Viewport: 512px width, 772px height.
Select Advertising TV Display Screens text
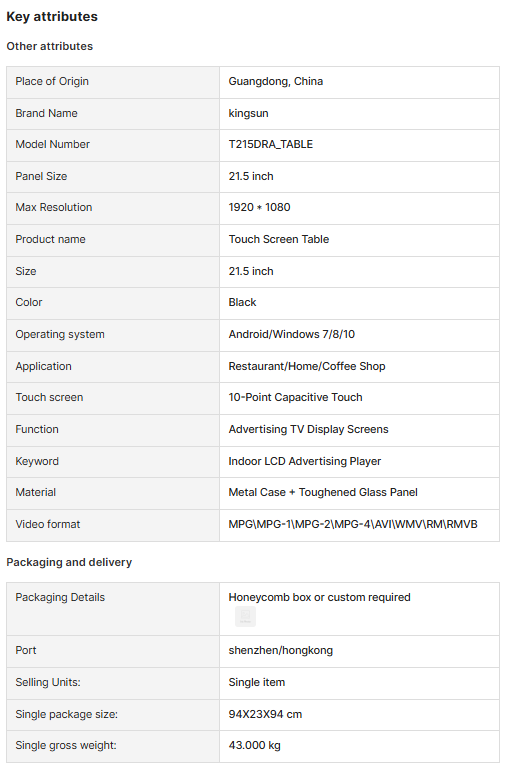point(308,429)
